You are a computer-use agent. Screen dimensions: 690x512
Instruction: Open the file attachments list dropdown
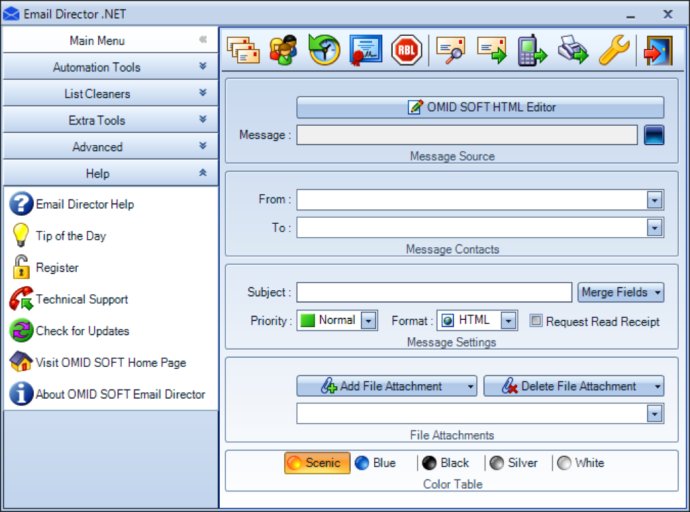(x=655, y=414)
